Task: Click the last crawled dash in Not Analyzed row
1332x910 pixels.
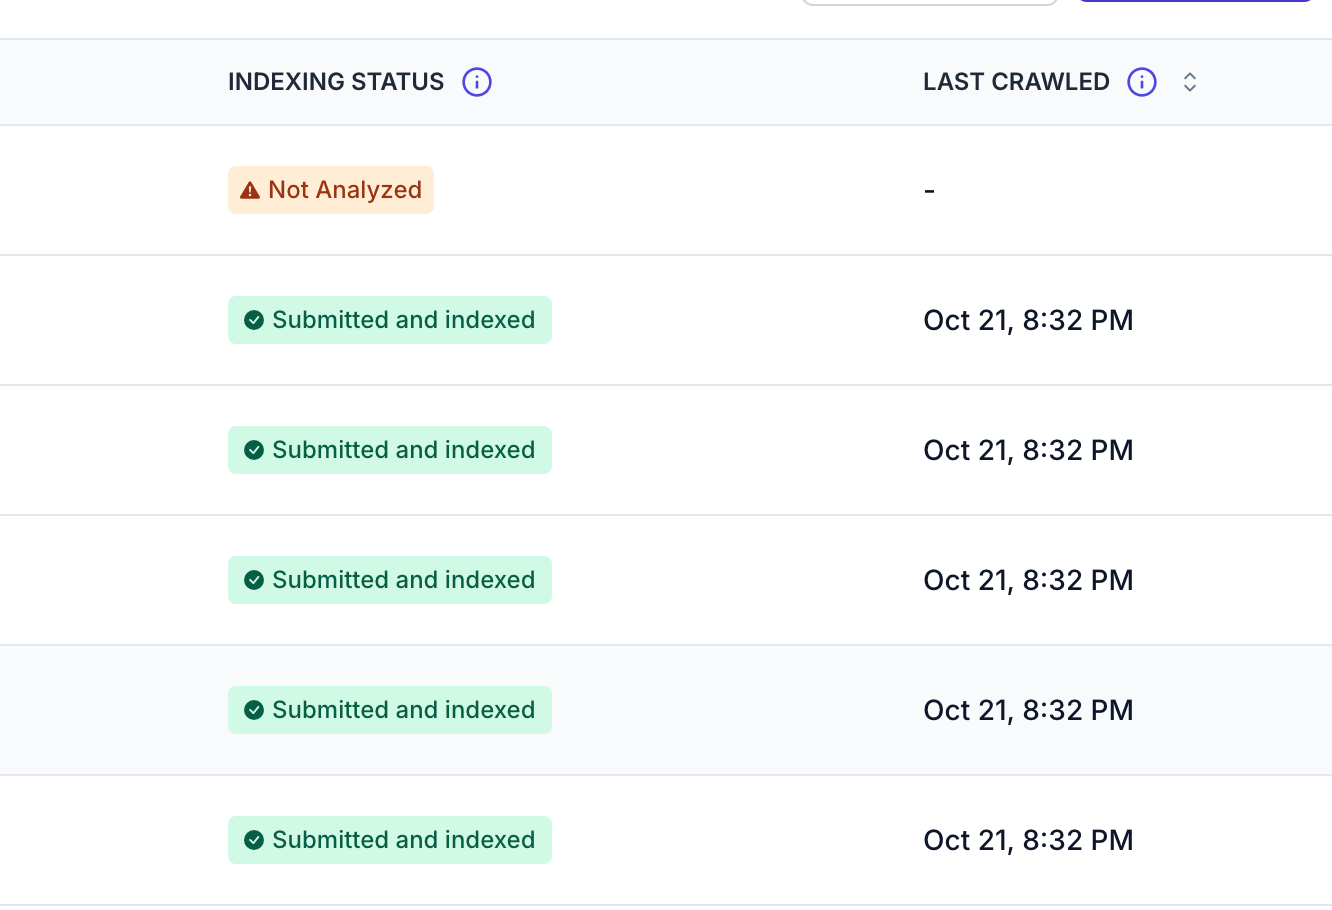Action: pos(929,190)
